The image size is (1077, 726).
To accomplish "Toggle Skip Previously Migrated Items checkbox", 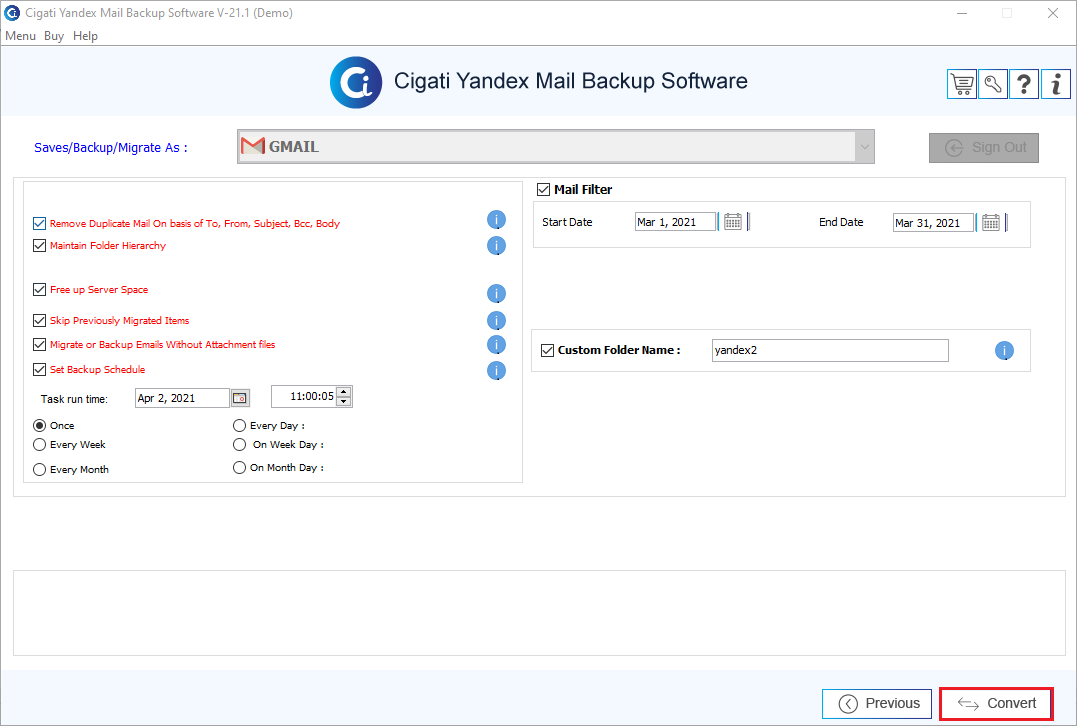I will [39, 320].
